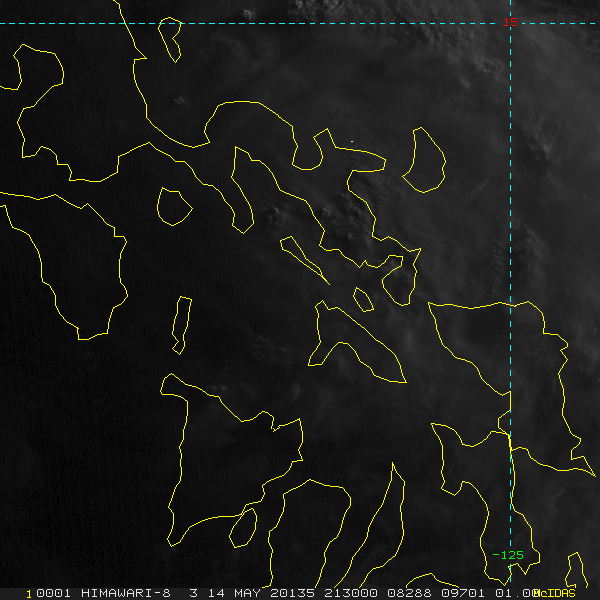
Task: Click the green -125 longitude label
Action: pyautogui.click(x=508, y=555)
